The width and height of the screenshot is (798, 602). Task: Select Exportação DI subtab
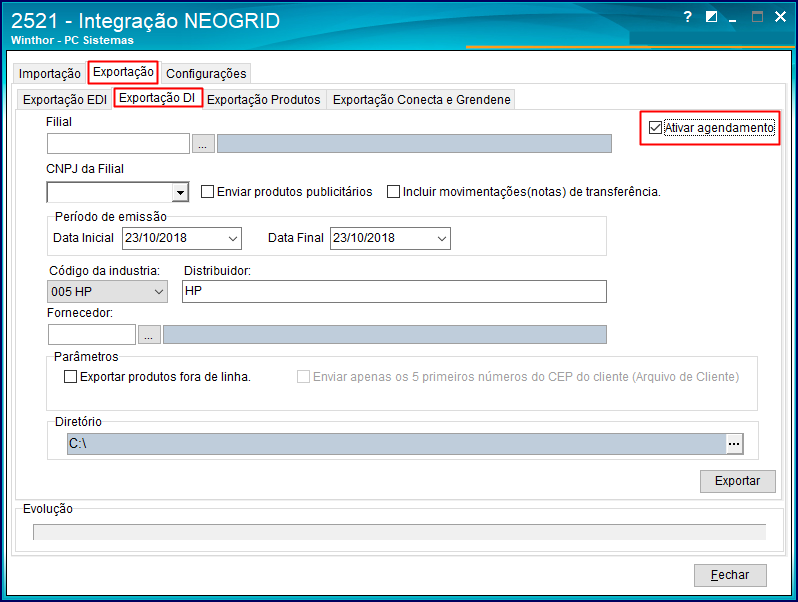pyautogui.click(x=157, y=98)
